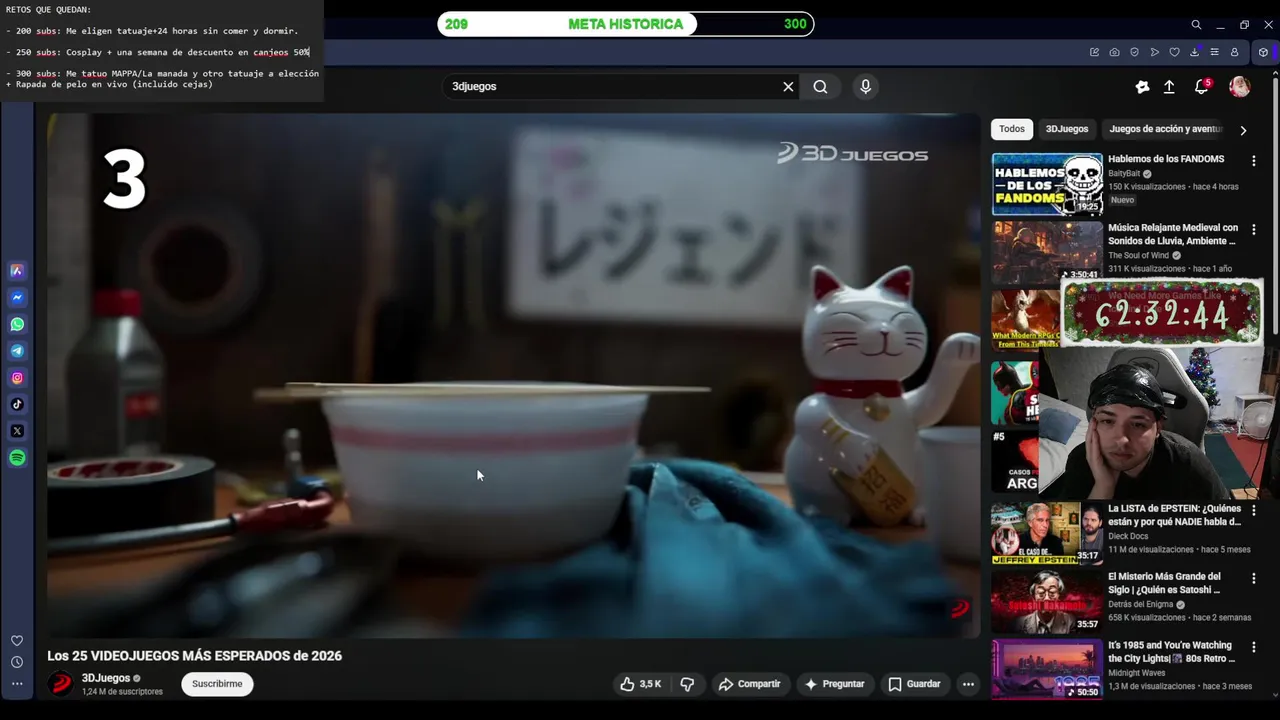Image resolution: width=1280 pixels, height=720 pixels.
Task: Open Instagram from the sidebar
Action: click(x=17, y=378)
